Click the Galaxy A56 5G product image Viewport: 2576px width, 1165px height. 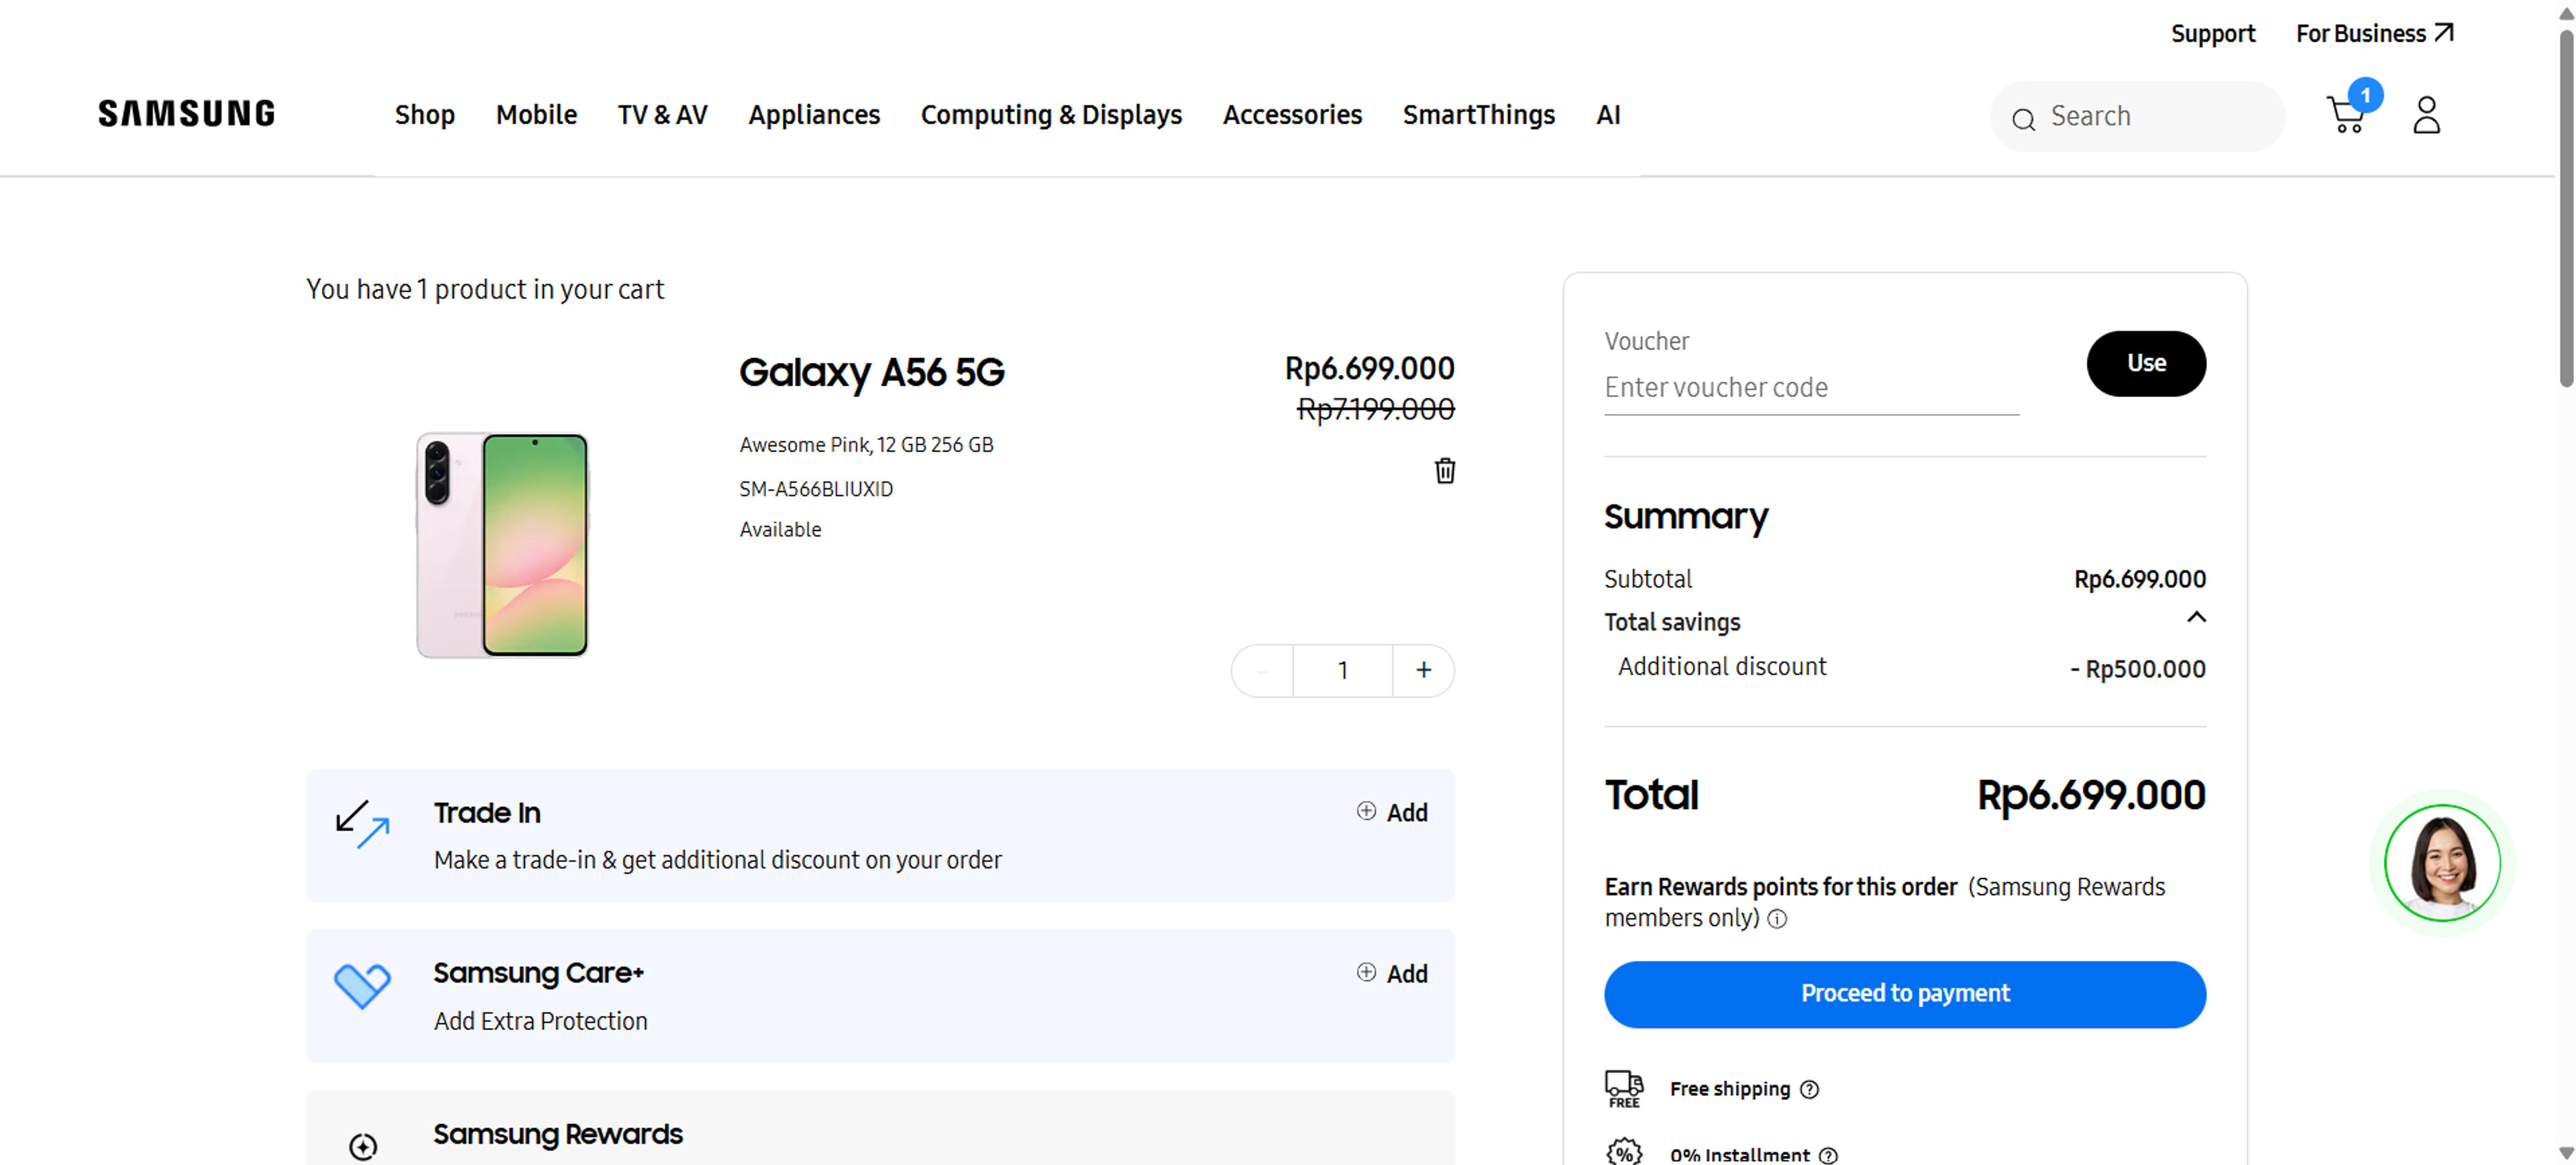tap(501, 545)
